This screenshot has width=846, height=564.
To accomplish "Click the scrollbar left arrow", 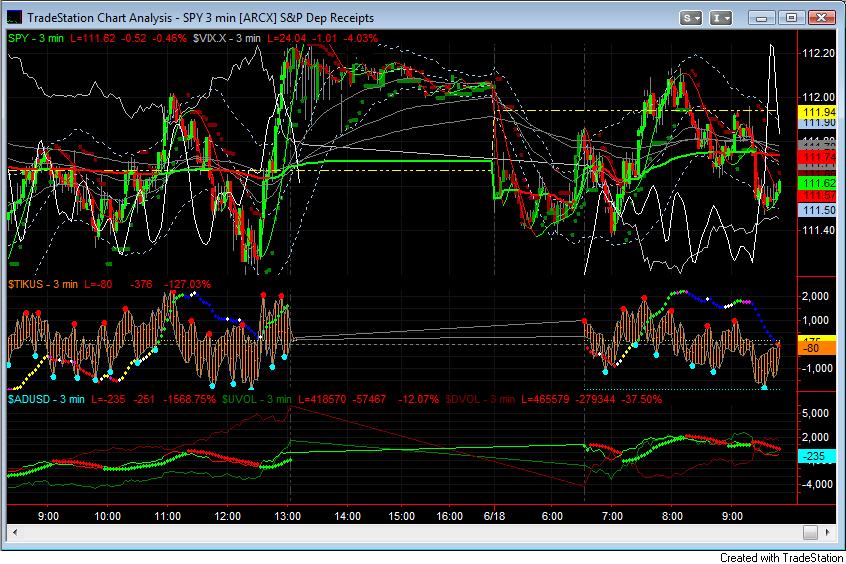I will tap(15, 532).
